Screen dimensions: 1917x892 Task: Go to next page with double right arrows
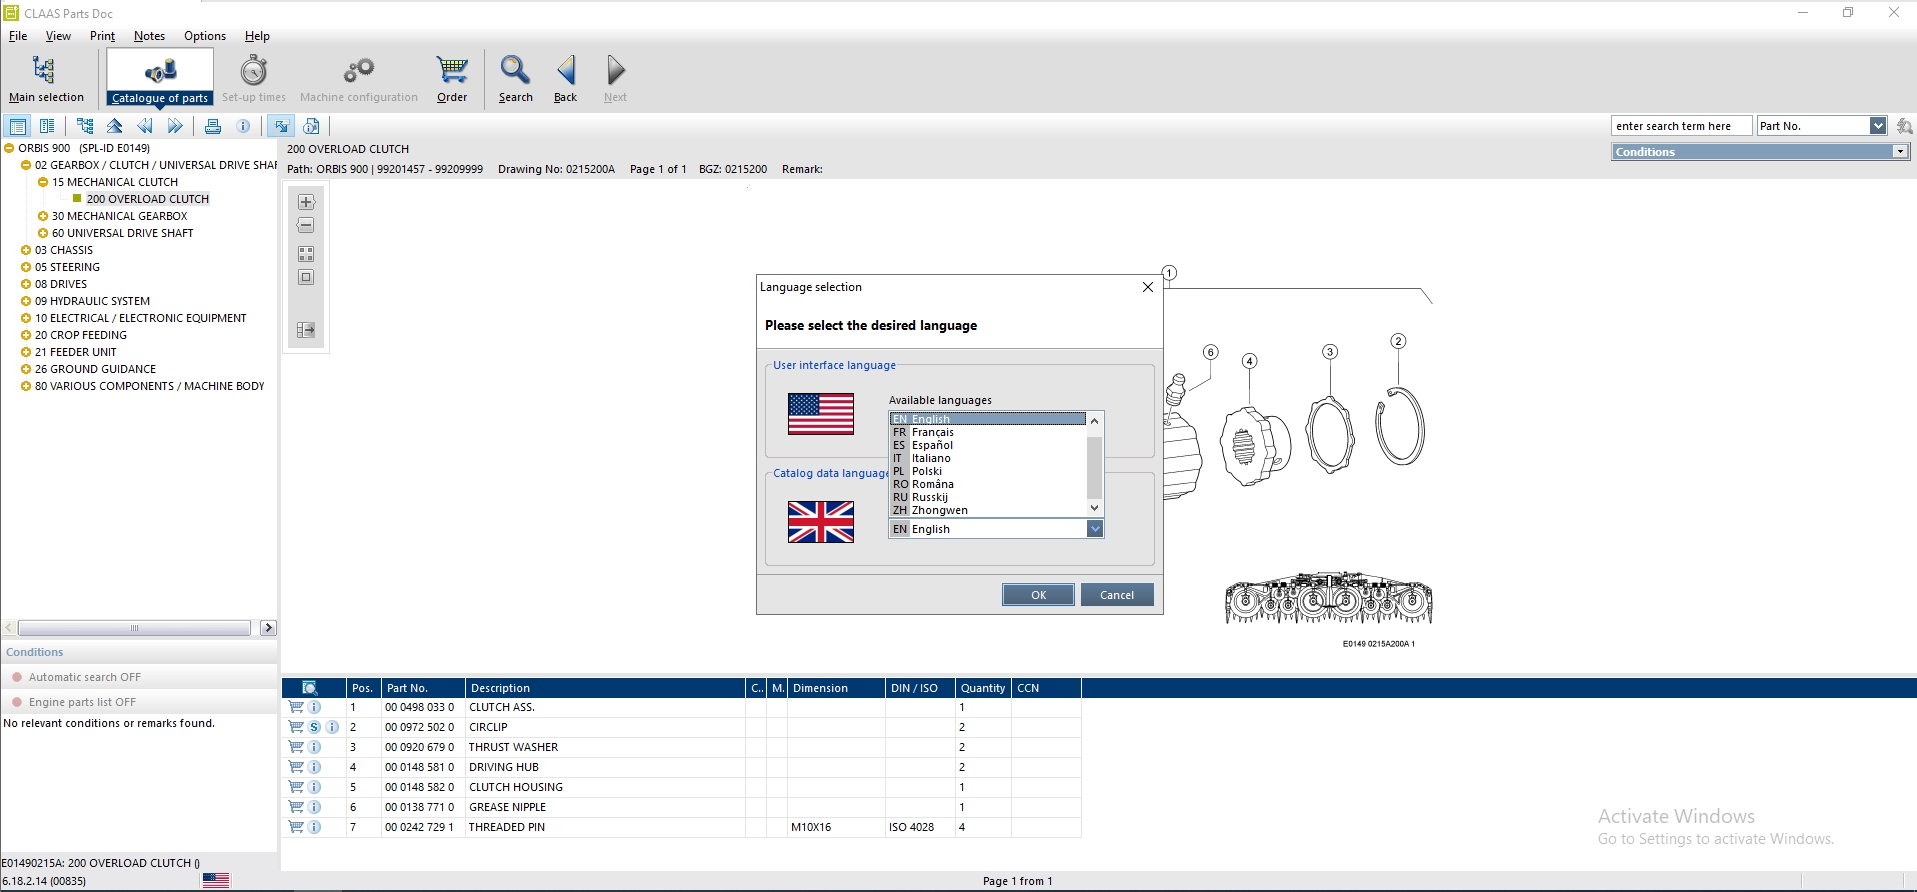[x=175, y=126]
